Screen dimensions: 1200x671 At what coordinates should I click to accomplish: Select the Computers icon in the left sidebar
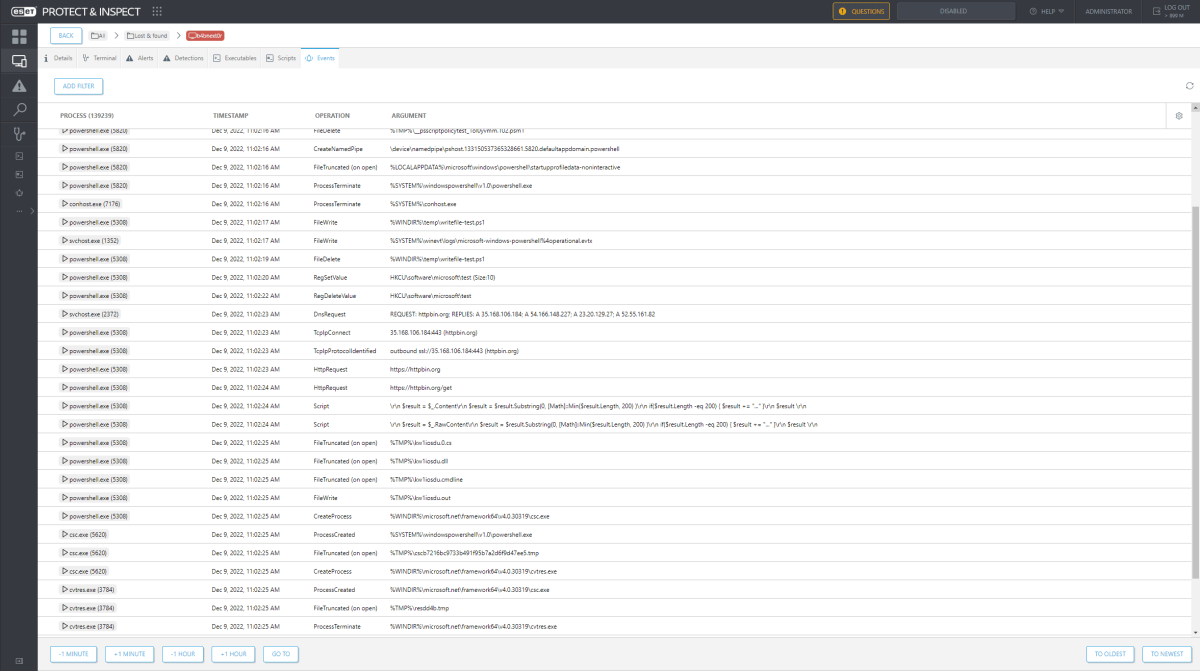click(18, 60)
